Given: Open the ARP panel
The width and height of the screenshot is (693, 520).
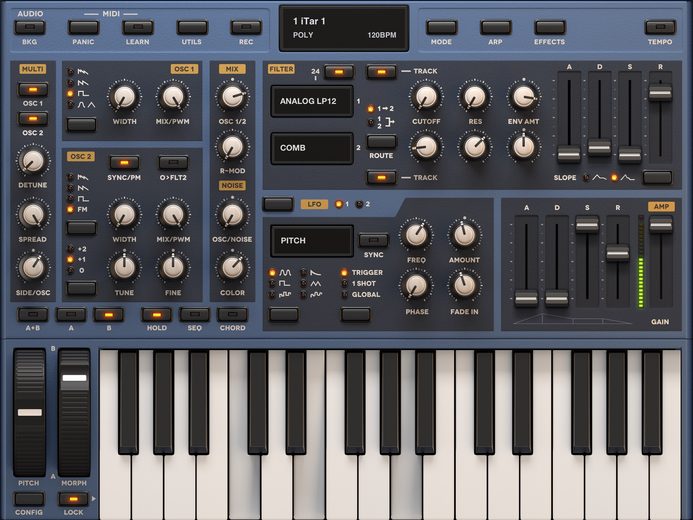Looking at the screenshot, I should click(x=495, y=27).
